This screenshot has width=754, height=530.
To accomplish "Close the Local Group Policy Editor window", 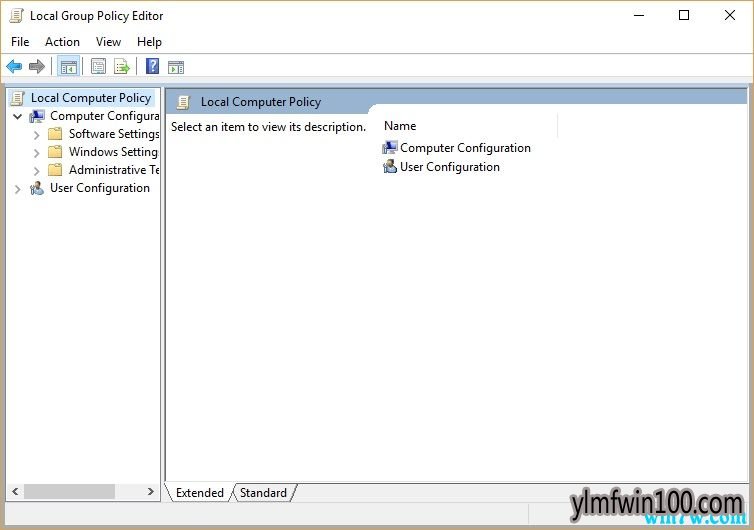I will coord(729,15).
